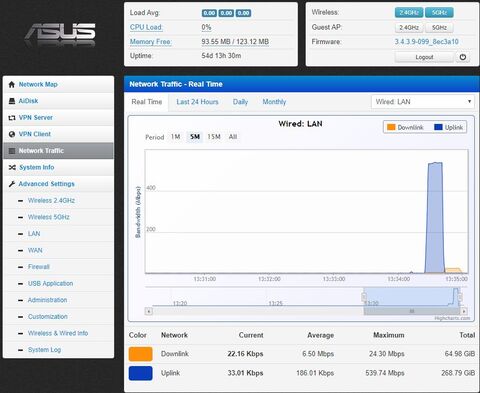Click the ASUS logo
Viewport: 480px width, 393px height.
pyautogui.click(x=60, y=34)
